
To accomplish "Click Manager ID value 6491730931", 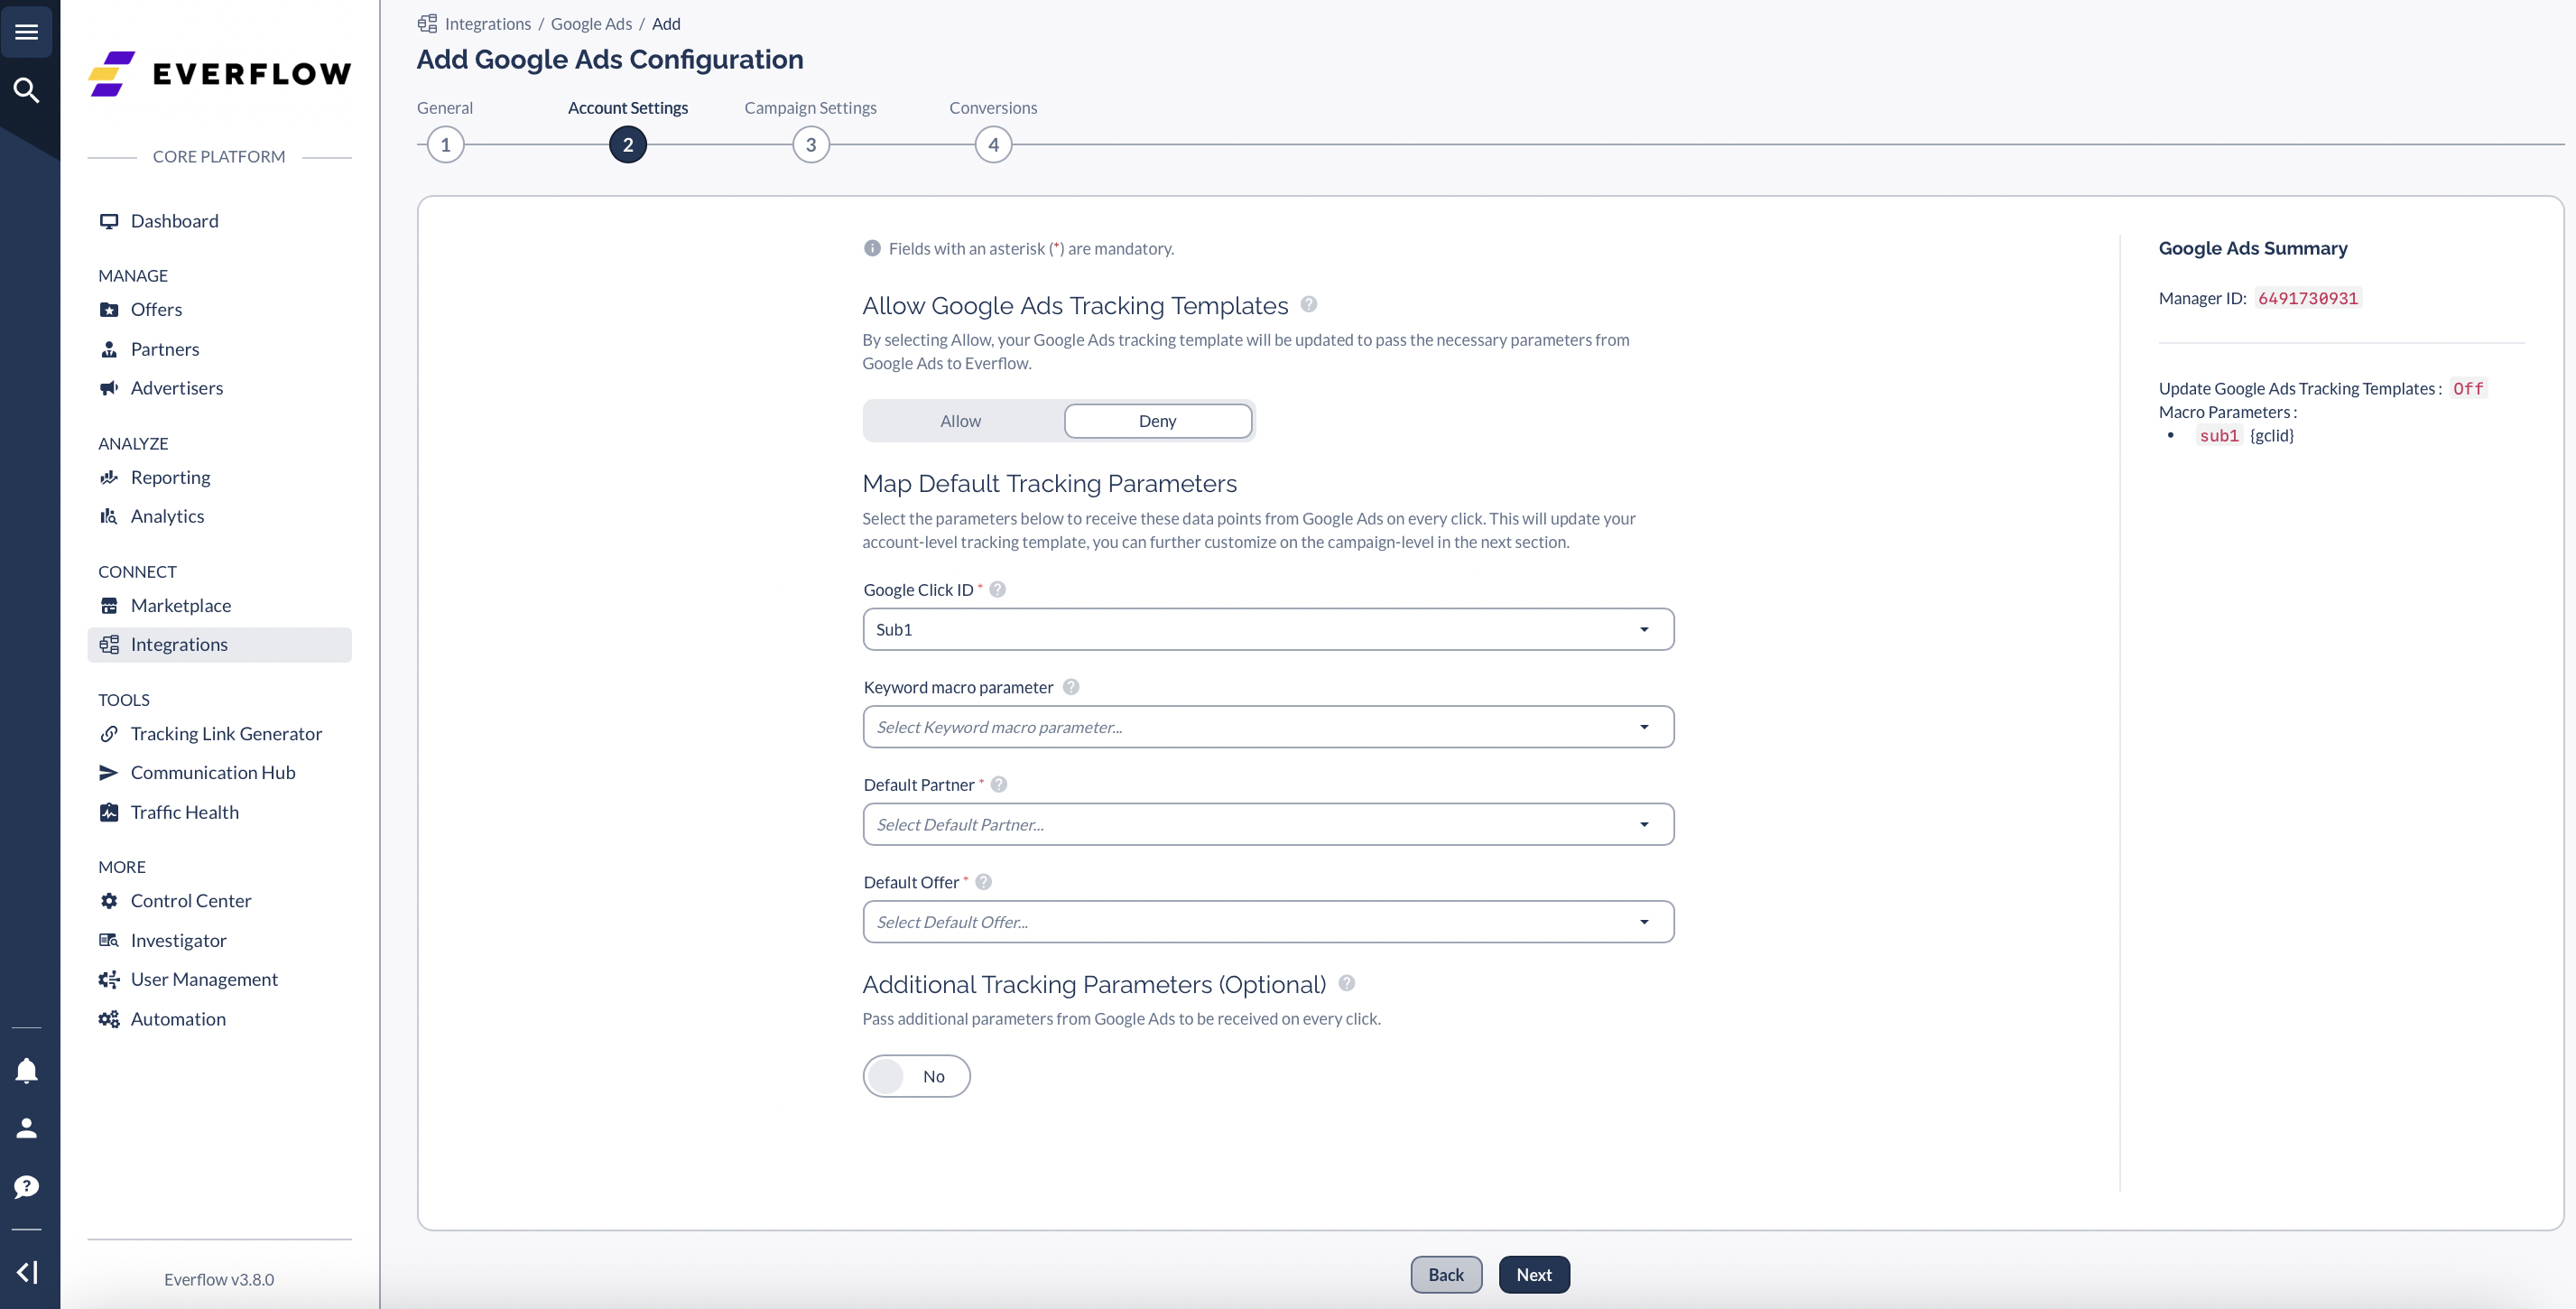I will (2308, 298).
